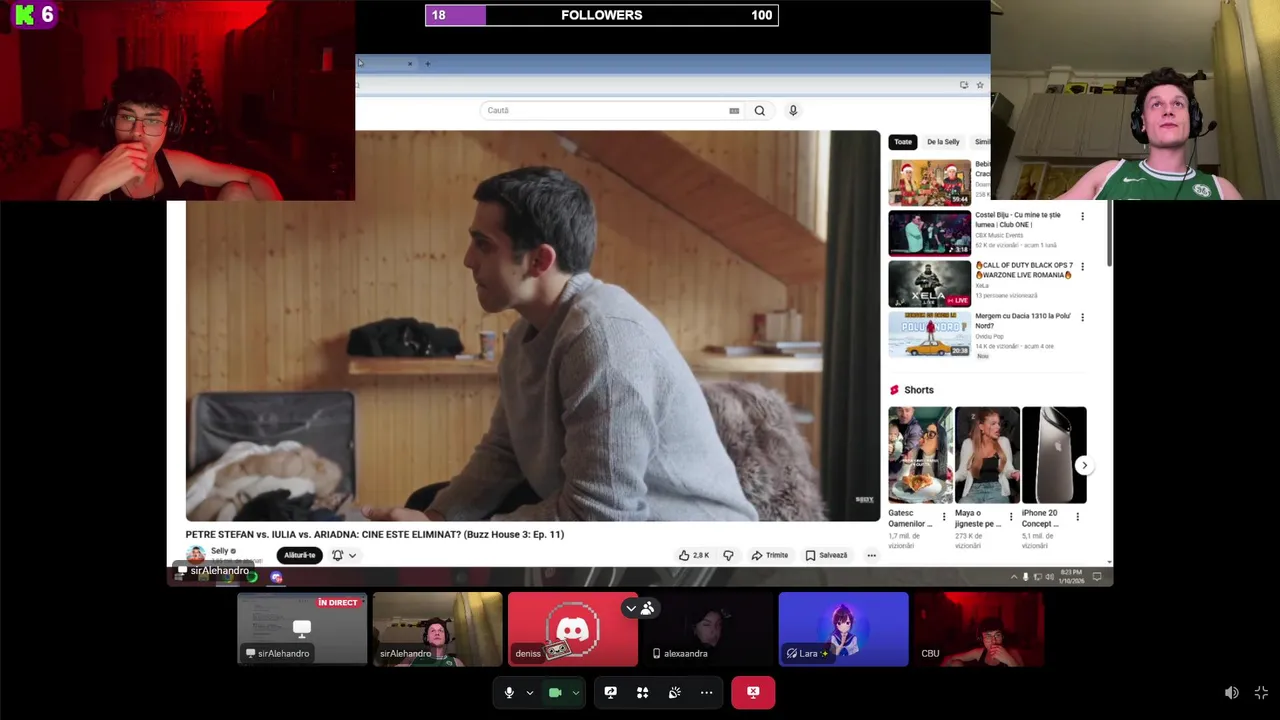
Task: Click the notification bell icon
Action: 338,555
